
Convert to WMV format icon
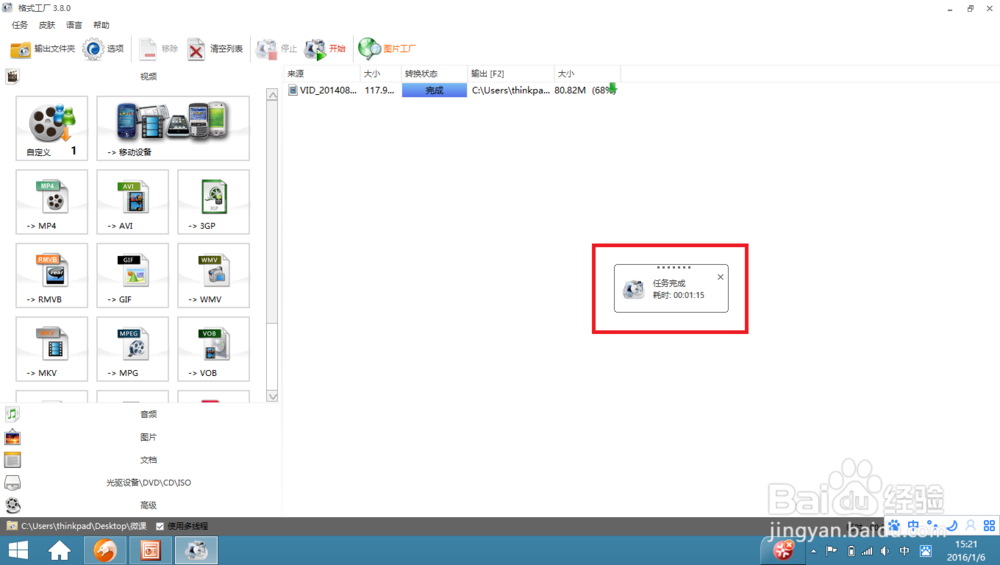pos(214,275)
